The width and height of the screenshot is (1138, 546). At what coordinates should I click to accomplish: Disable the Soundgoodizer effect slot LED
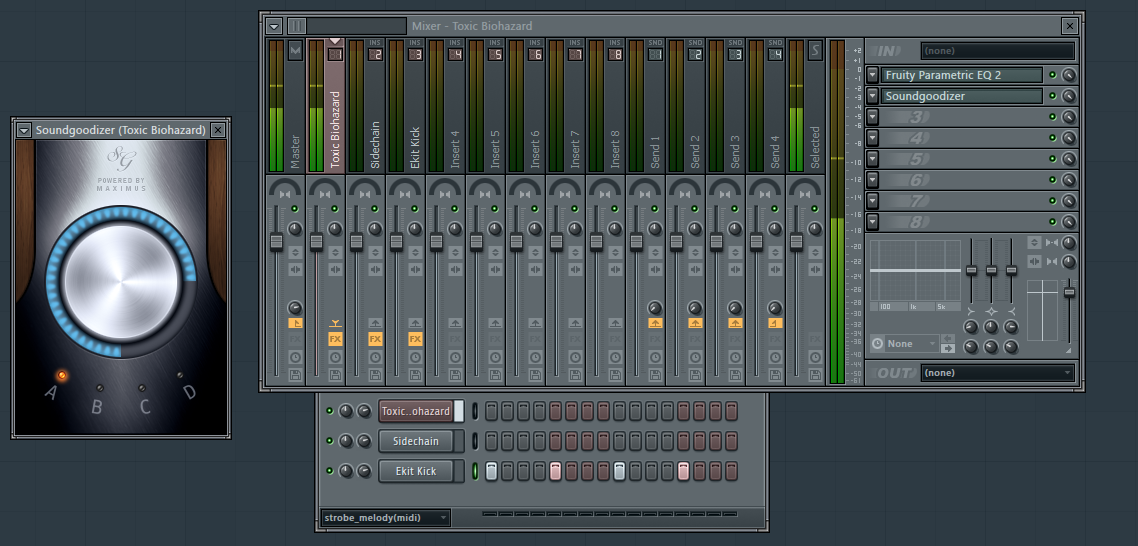click(1052, 96)
